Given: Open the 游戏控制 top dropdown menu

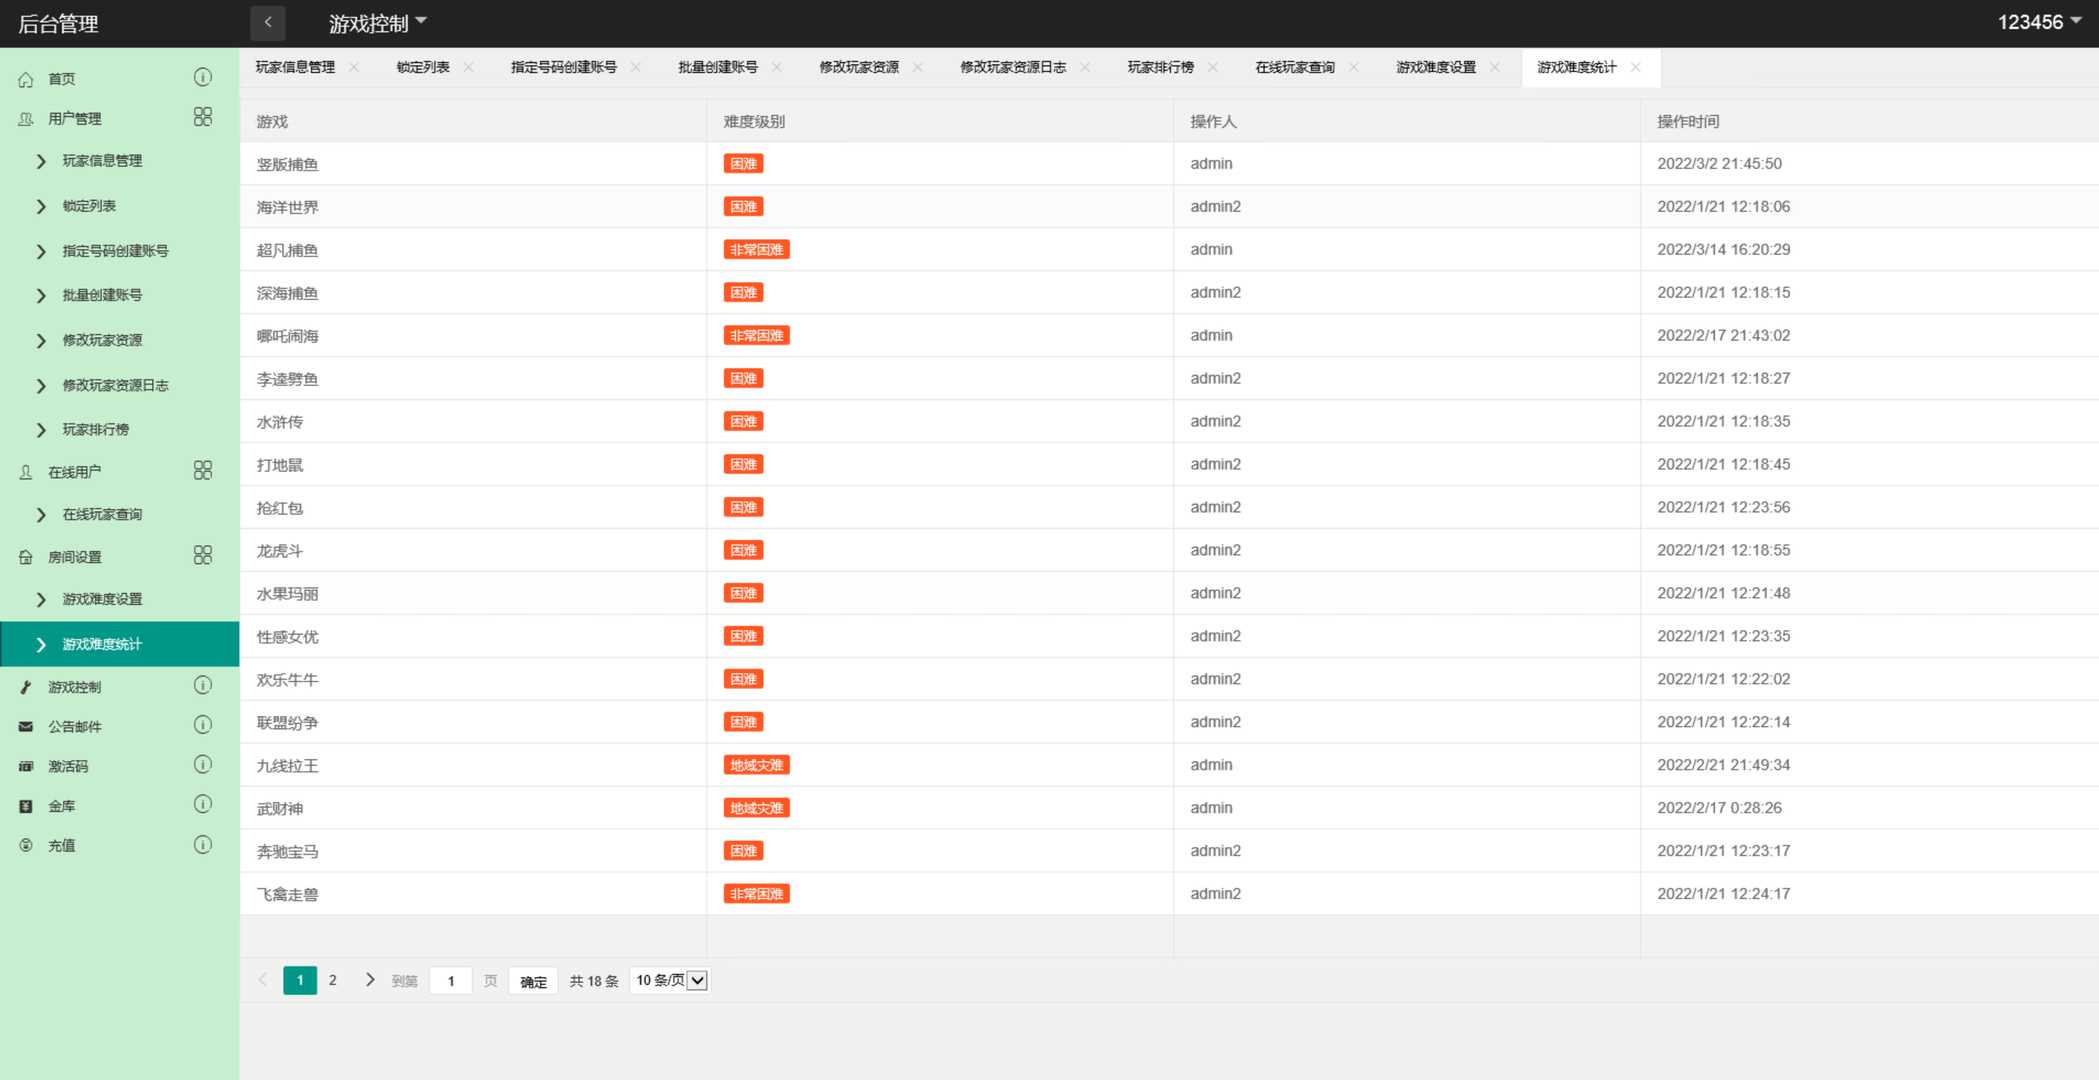Looking at the screenshot, I should (377, 23).
